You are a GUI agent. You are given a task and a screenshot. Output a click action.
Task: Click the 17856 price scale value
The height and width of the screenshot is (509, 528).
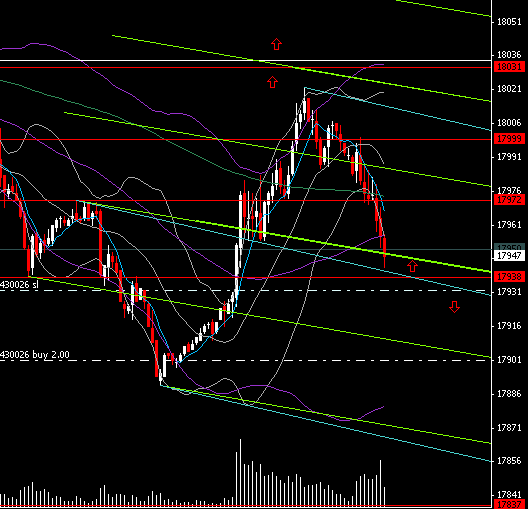(509, 461)
